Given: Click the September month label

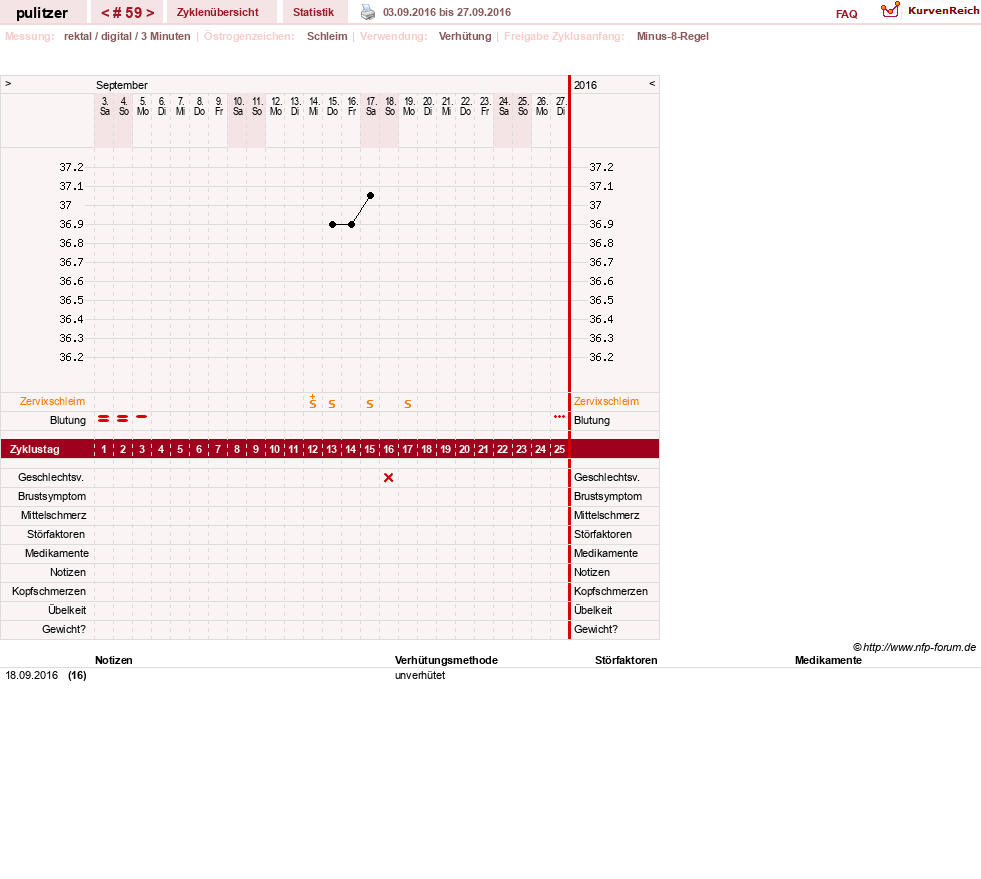Looking at the screenshot, I should (x=121, y=85).
